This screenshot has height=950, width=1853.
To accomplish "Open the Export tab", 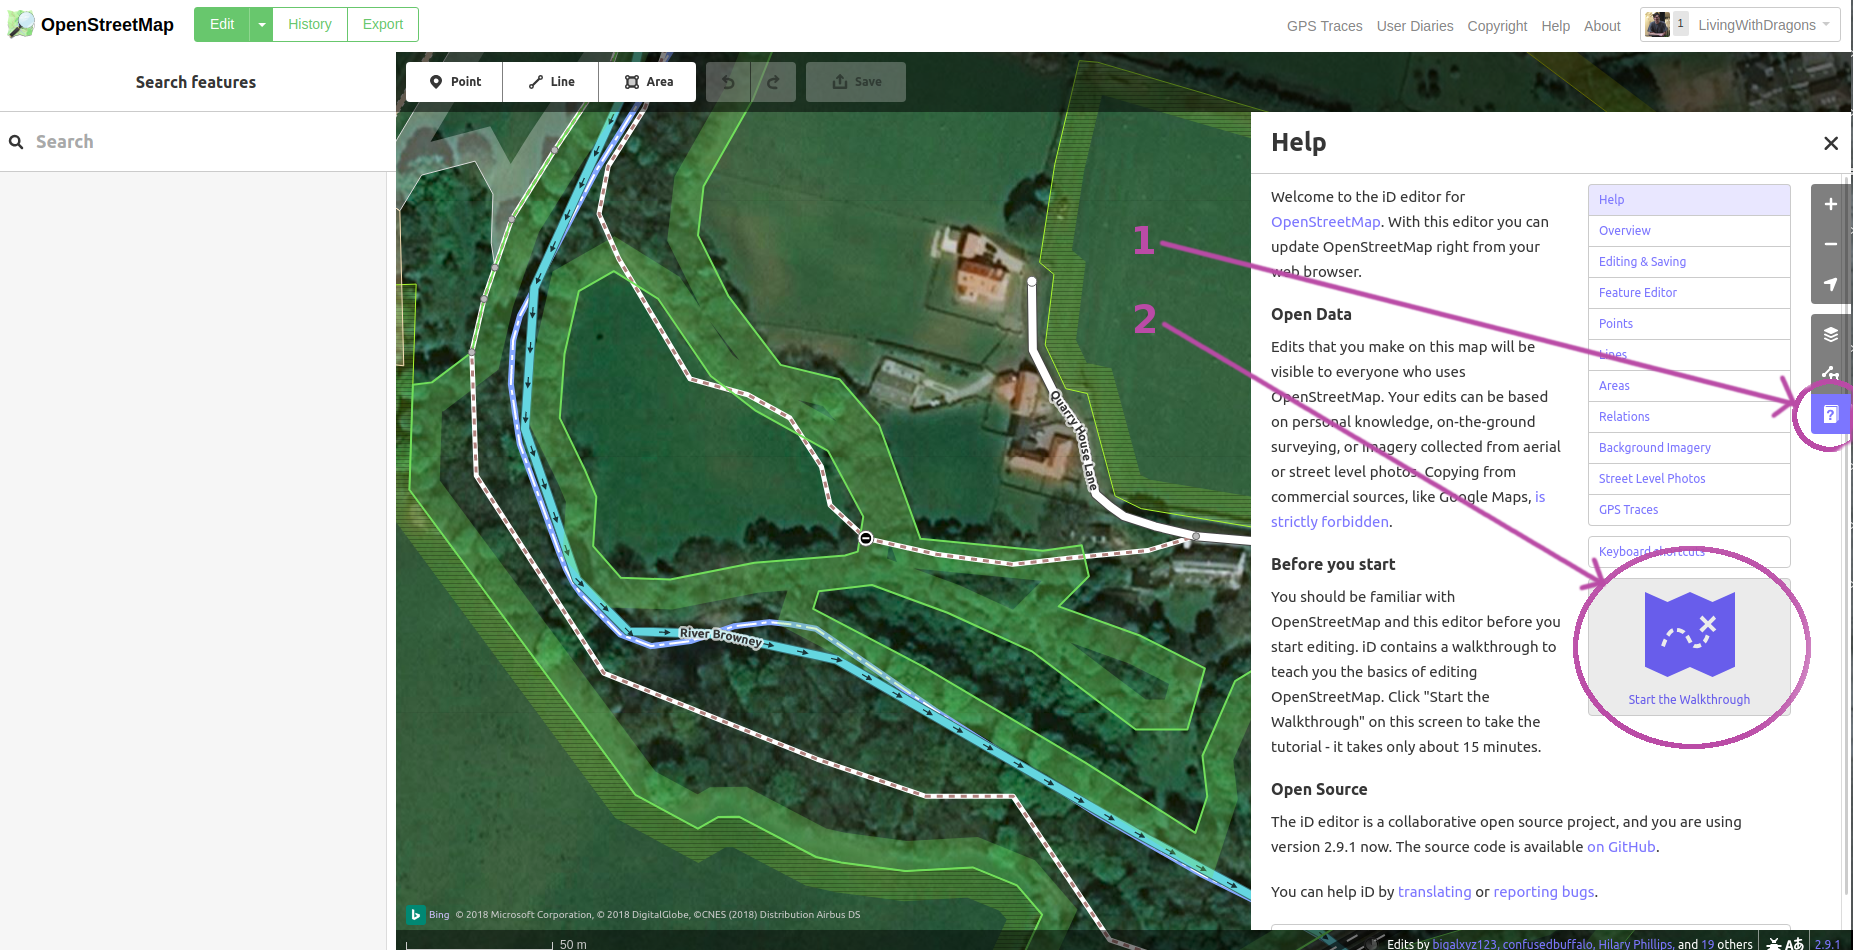I will tap(383, 24).
